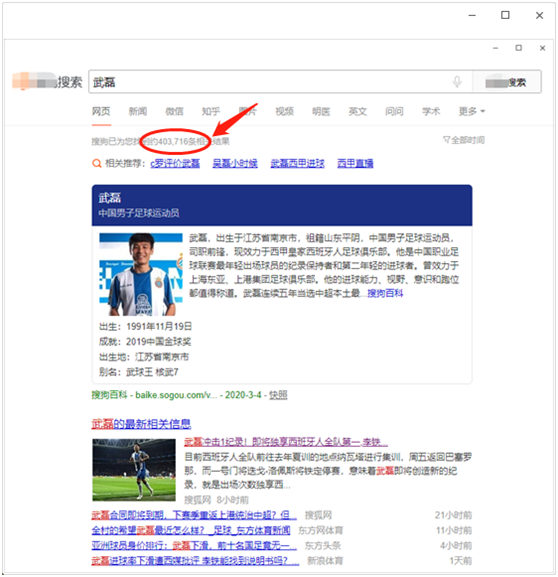The height and width of the screenshot is (577, 558).
Task: Open news link 全村的希望武磊最近怎么样
Action: pos(191,530)
